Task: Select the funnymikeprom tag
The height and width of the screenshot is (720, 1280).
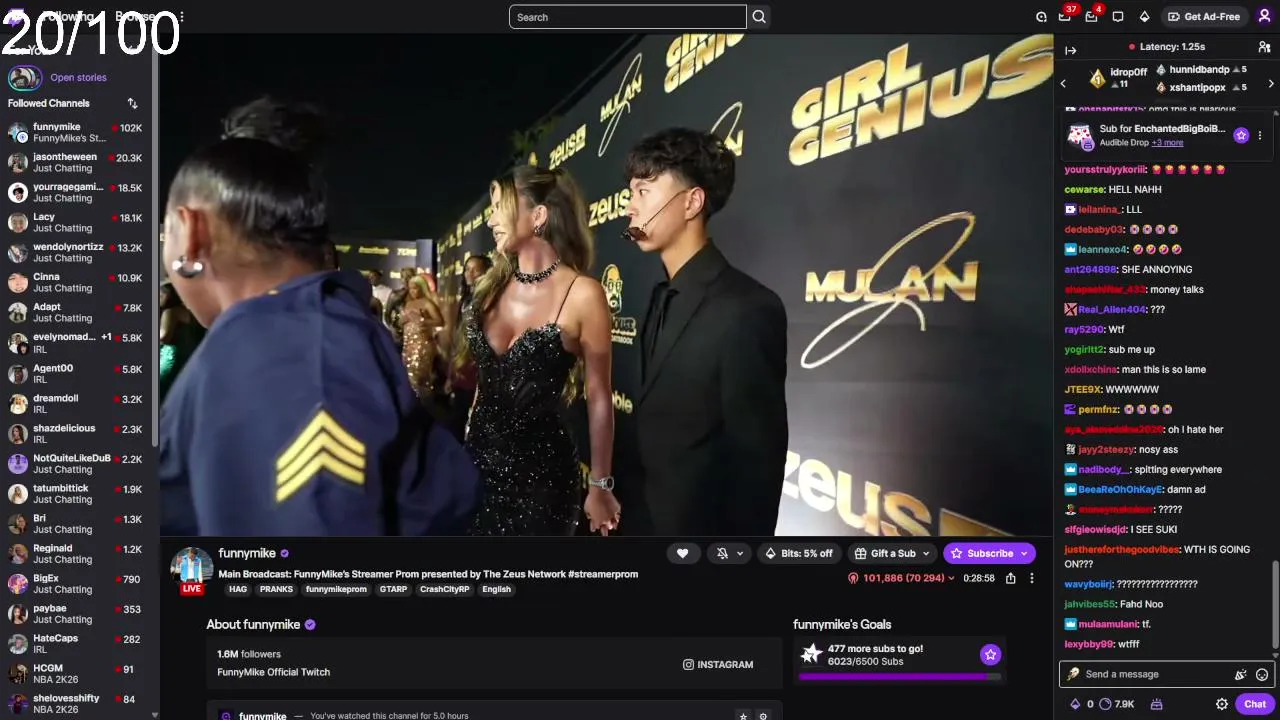Action: [x=336, y=589]
